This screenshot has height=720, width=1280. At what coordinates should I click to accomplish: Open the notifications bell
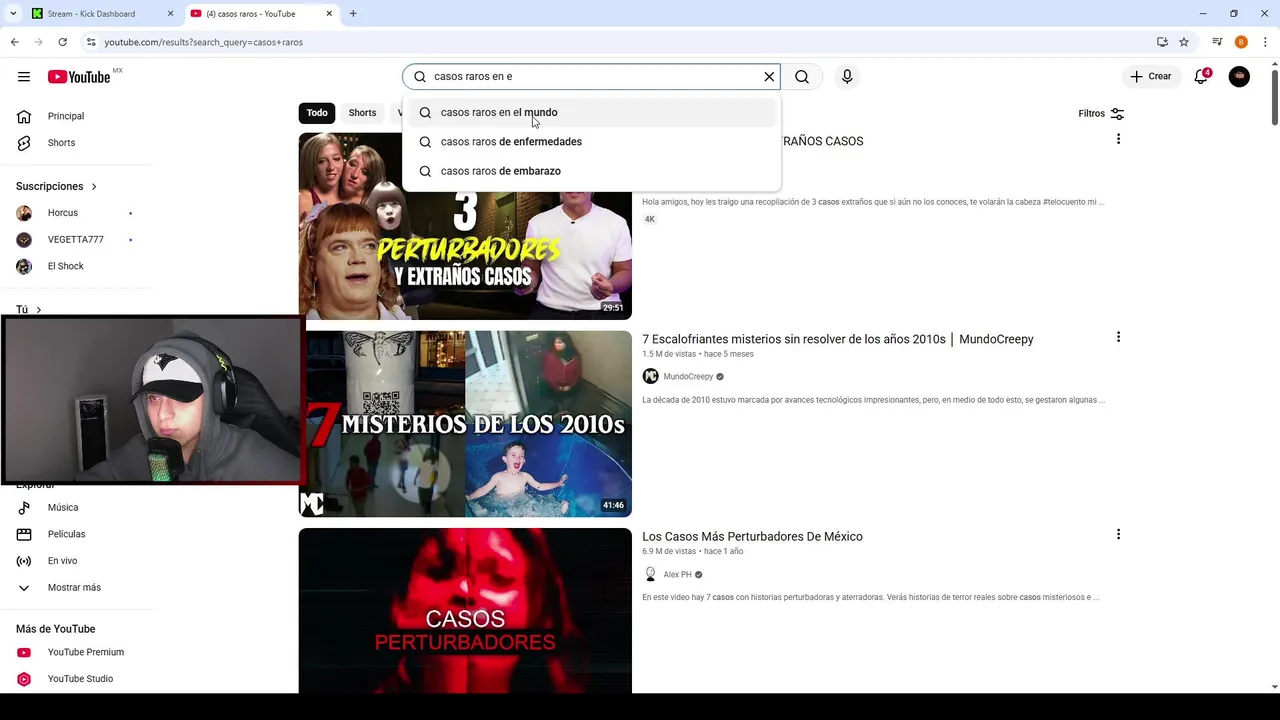pyautogui.click(x=1202, y=77)
